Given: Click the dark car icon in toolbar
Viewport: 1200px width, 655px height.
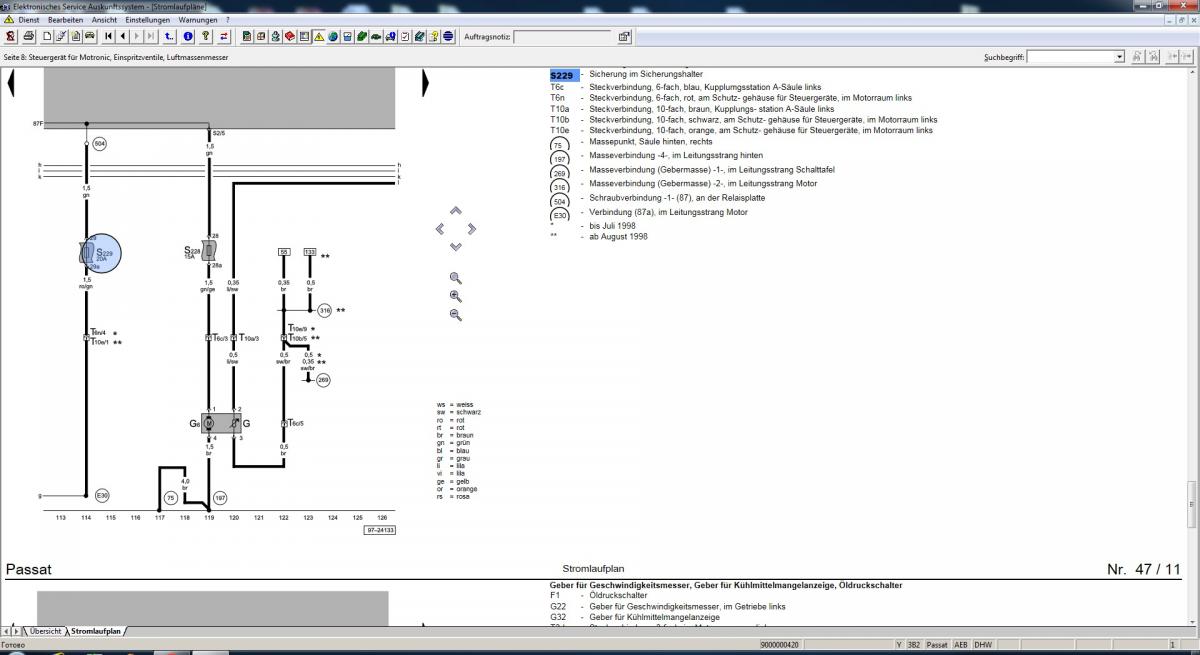Looking at the screenshot, I should [x=376, y=37].
